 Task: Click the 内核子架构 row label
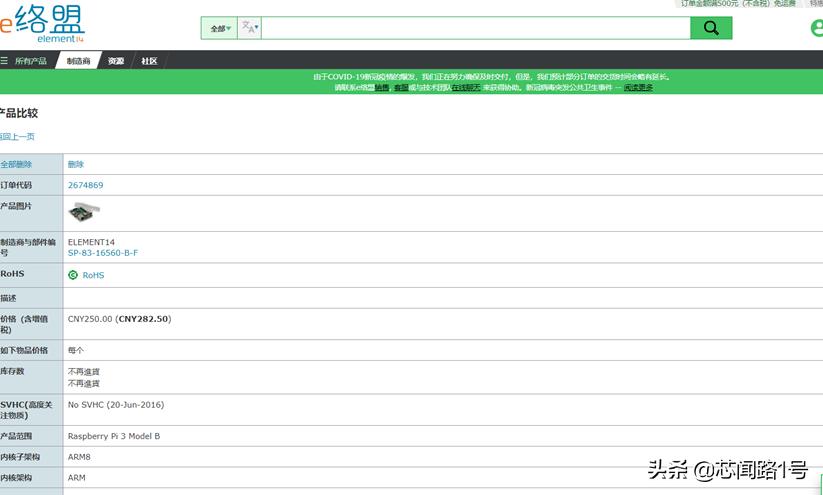click(x=20, y=457)
